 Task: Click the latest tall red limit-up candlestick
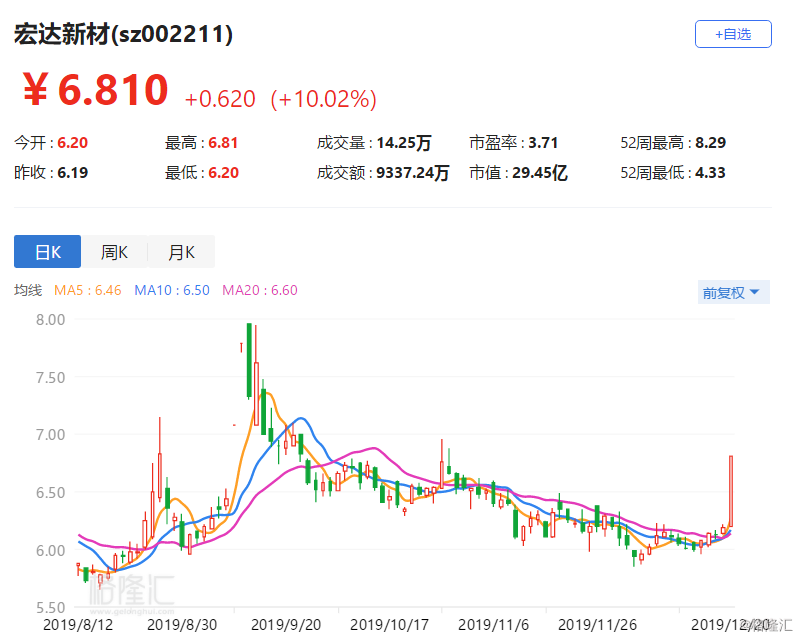pyautogui.click(x=731, y=491)
